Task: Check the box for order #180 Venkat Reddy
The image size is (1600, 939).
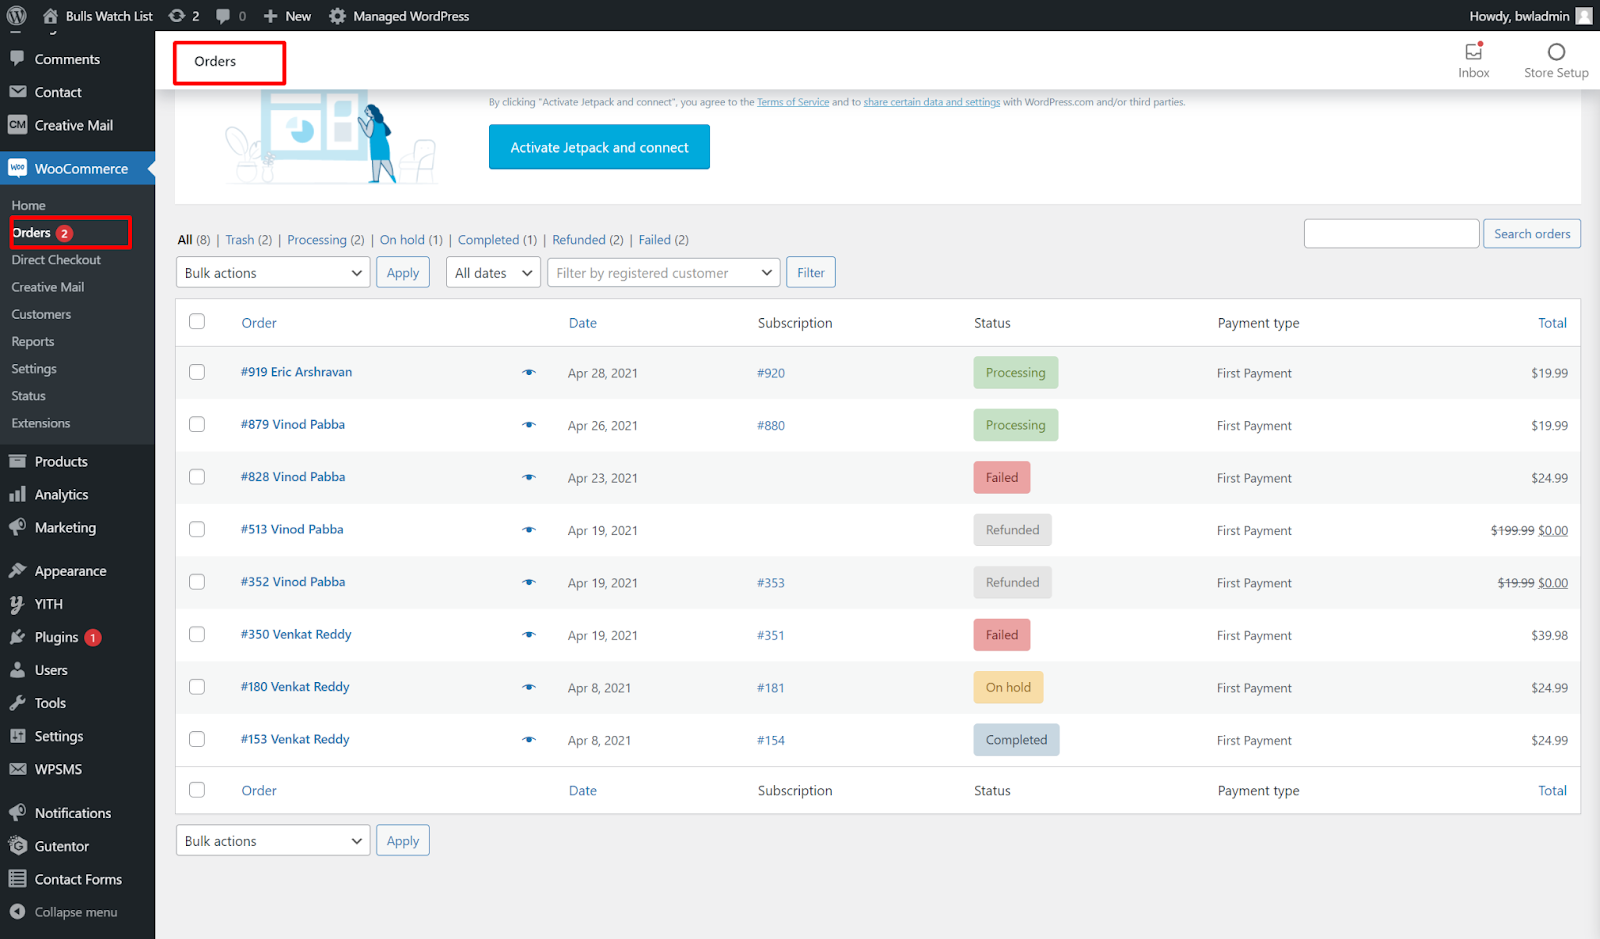Action: coord(197,687)
